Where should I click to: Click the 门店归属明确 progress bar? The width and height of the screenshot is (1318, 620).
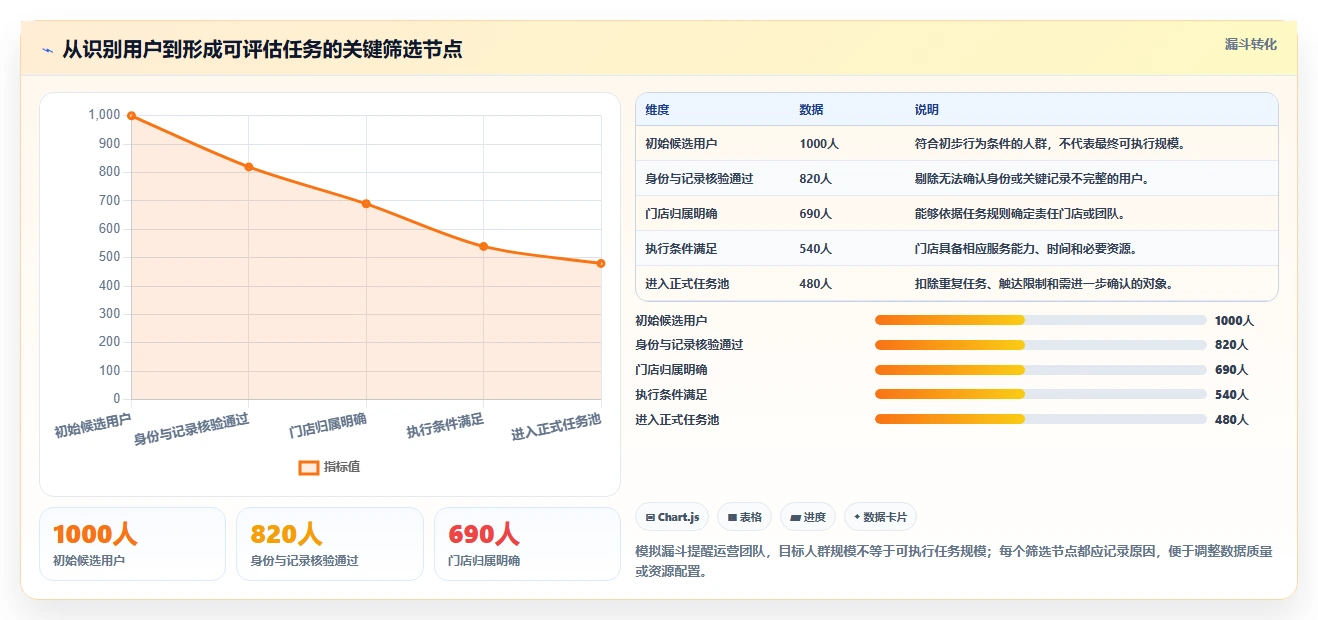coord(1040,370)
